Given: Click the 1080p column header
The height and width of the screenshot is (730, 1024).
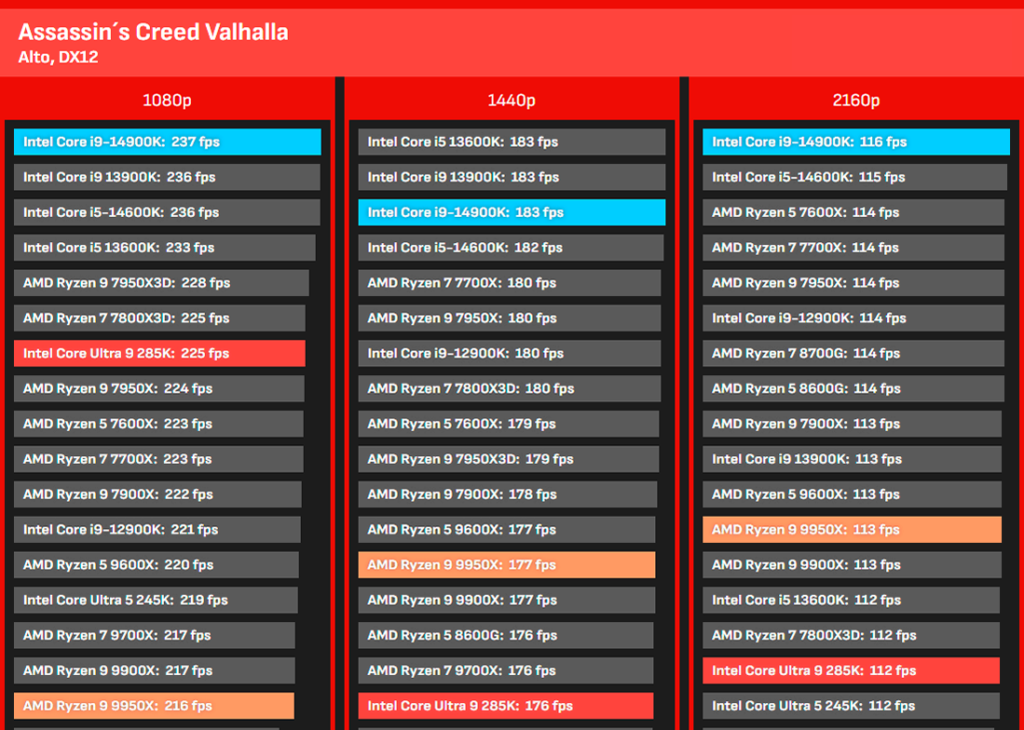Looking at the screenshot, I should point(167,100).
